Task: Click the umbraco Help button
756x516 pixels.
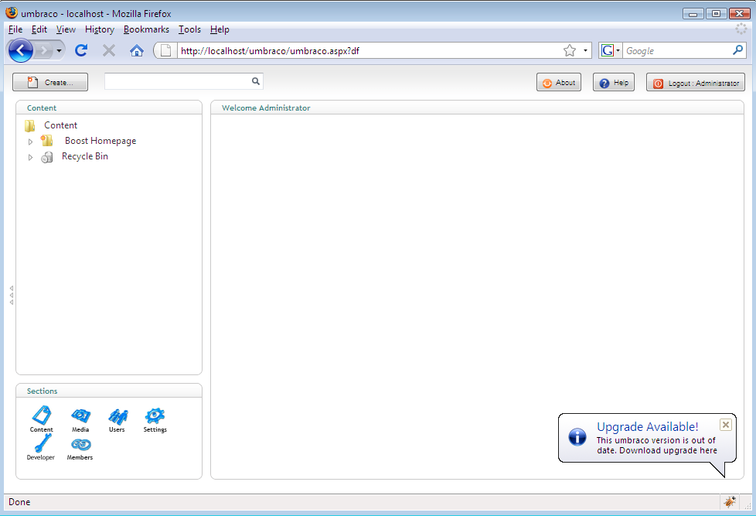Action: coord(613,82)
